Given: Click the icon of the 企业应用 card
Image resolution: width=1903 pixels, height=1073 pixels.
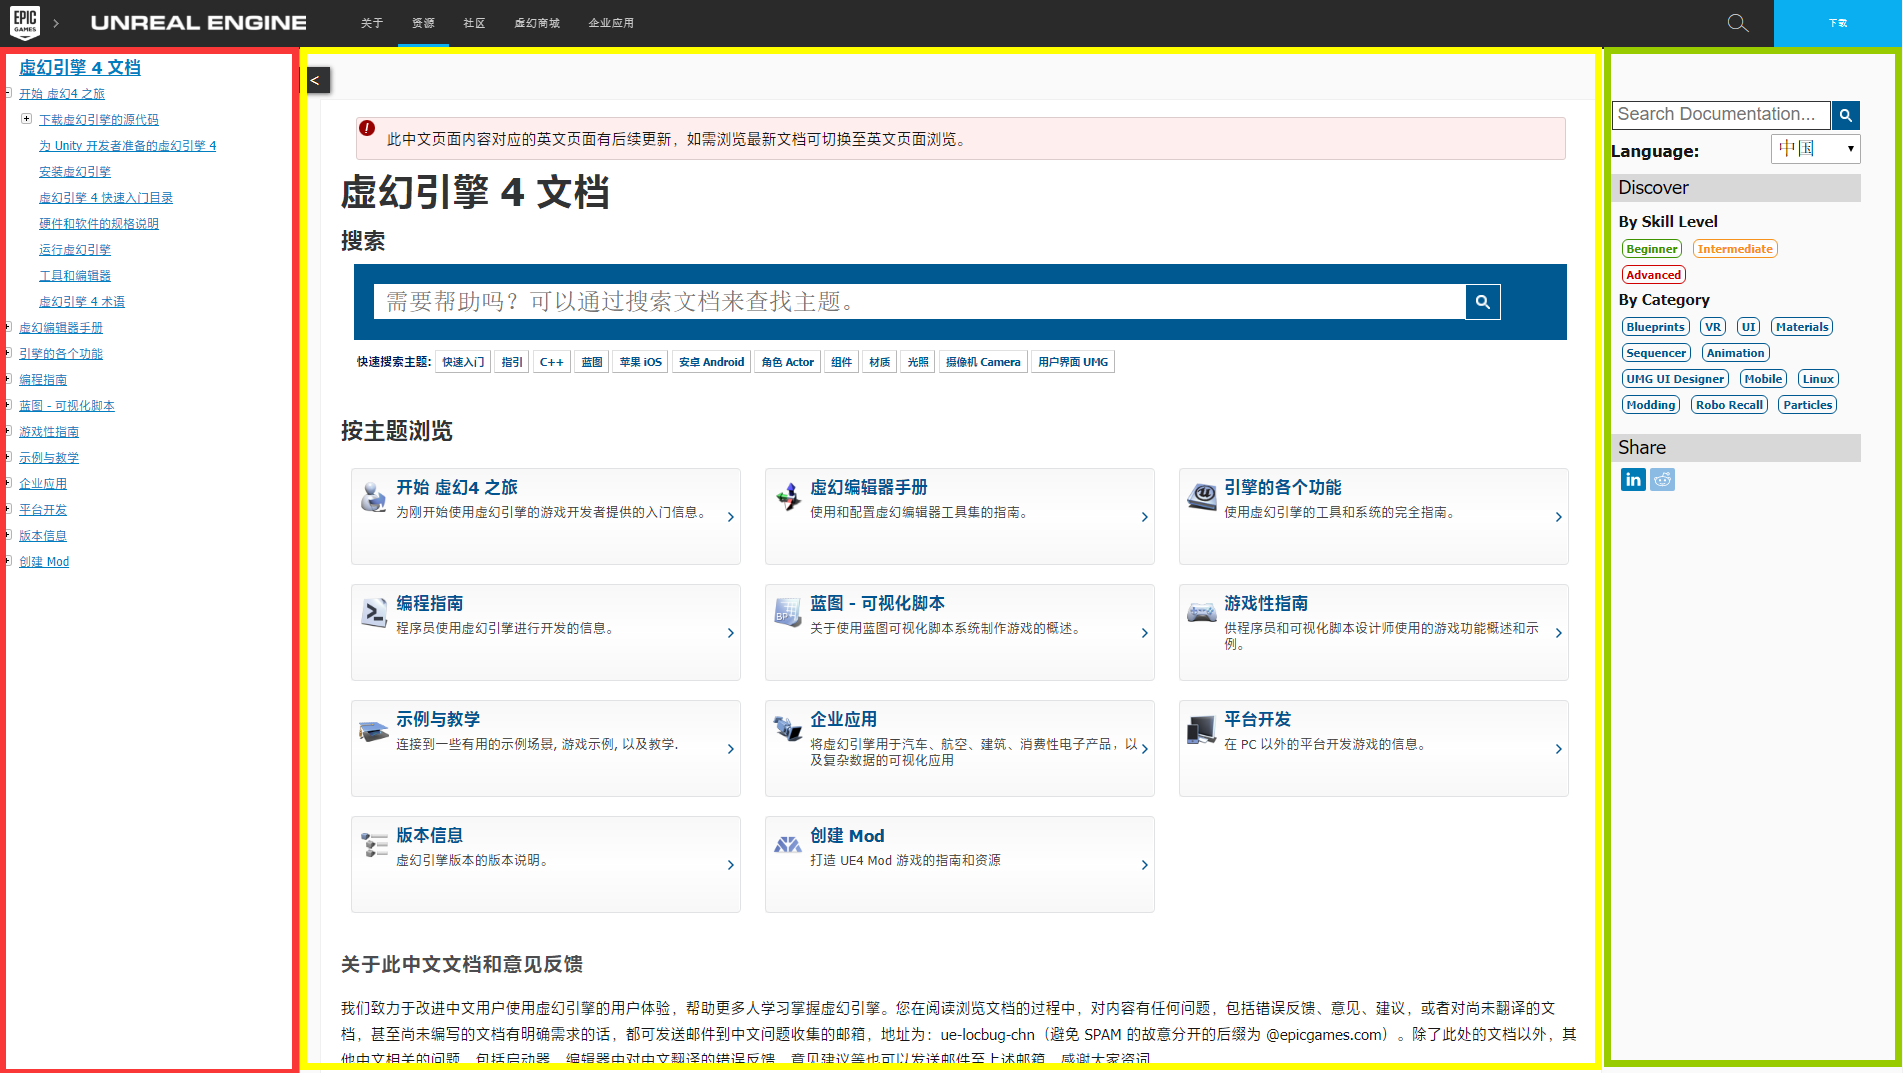Looking at the screenshot, I should click(x=788, y=728).
